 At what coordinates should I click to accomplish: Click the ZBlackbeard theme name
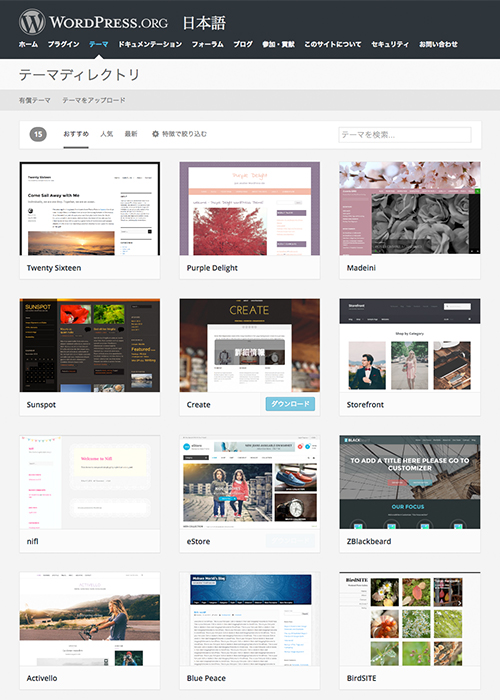(369, 542)
